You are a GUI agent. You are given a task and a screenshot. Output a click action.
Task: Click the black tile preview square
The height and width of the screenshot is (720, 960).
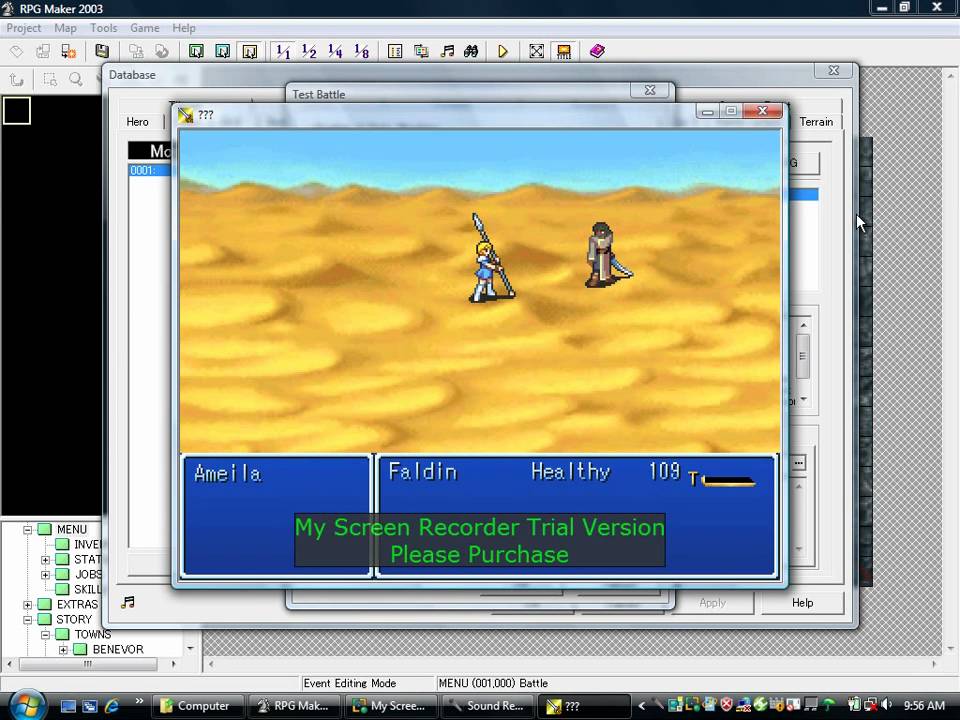pyautogui.click(x=17, y=111)
